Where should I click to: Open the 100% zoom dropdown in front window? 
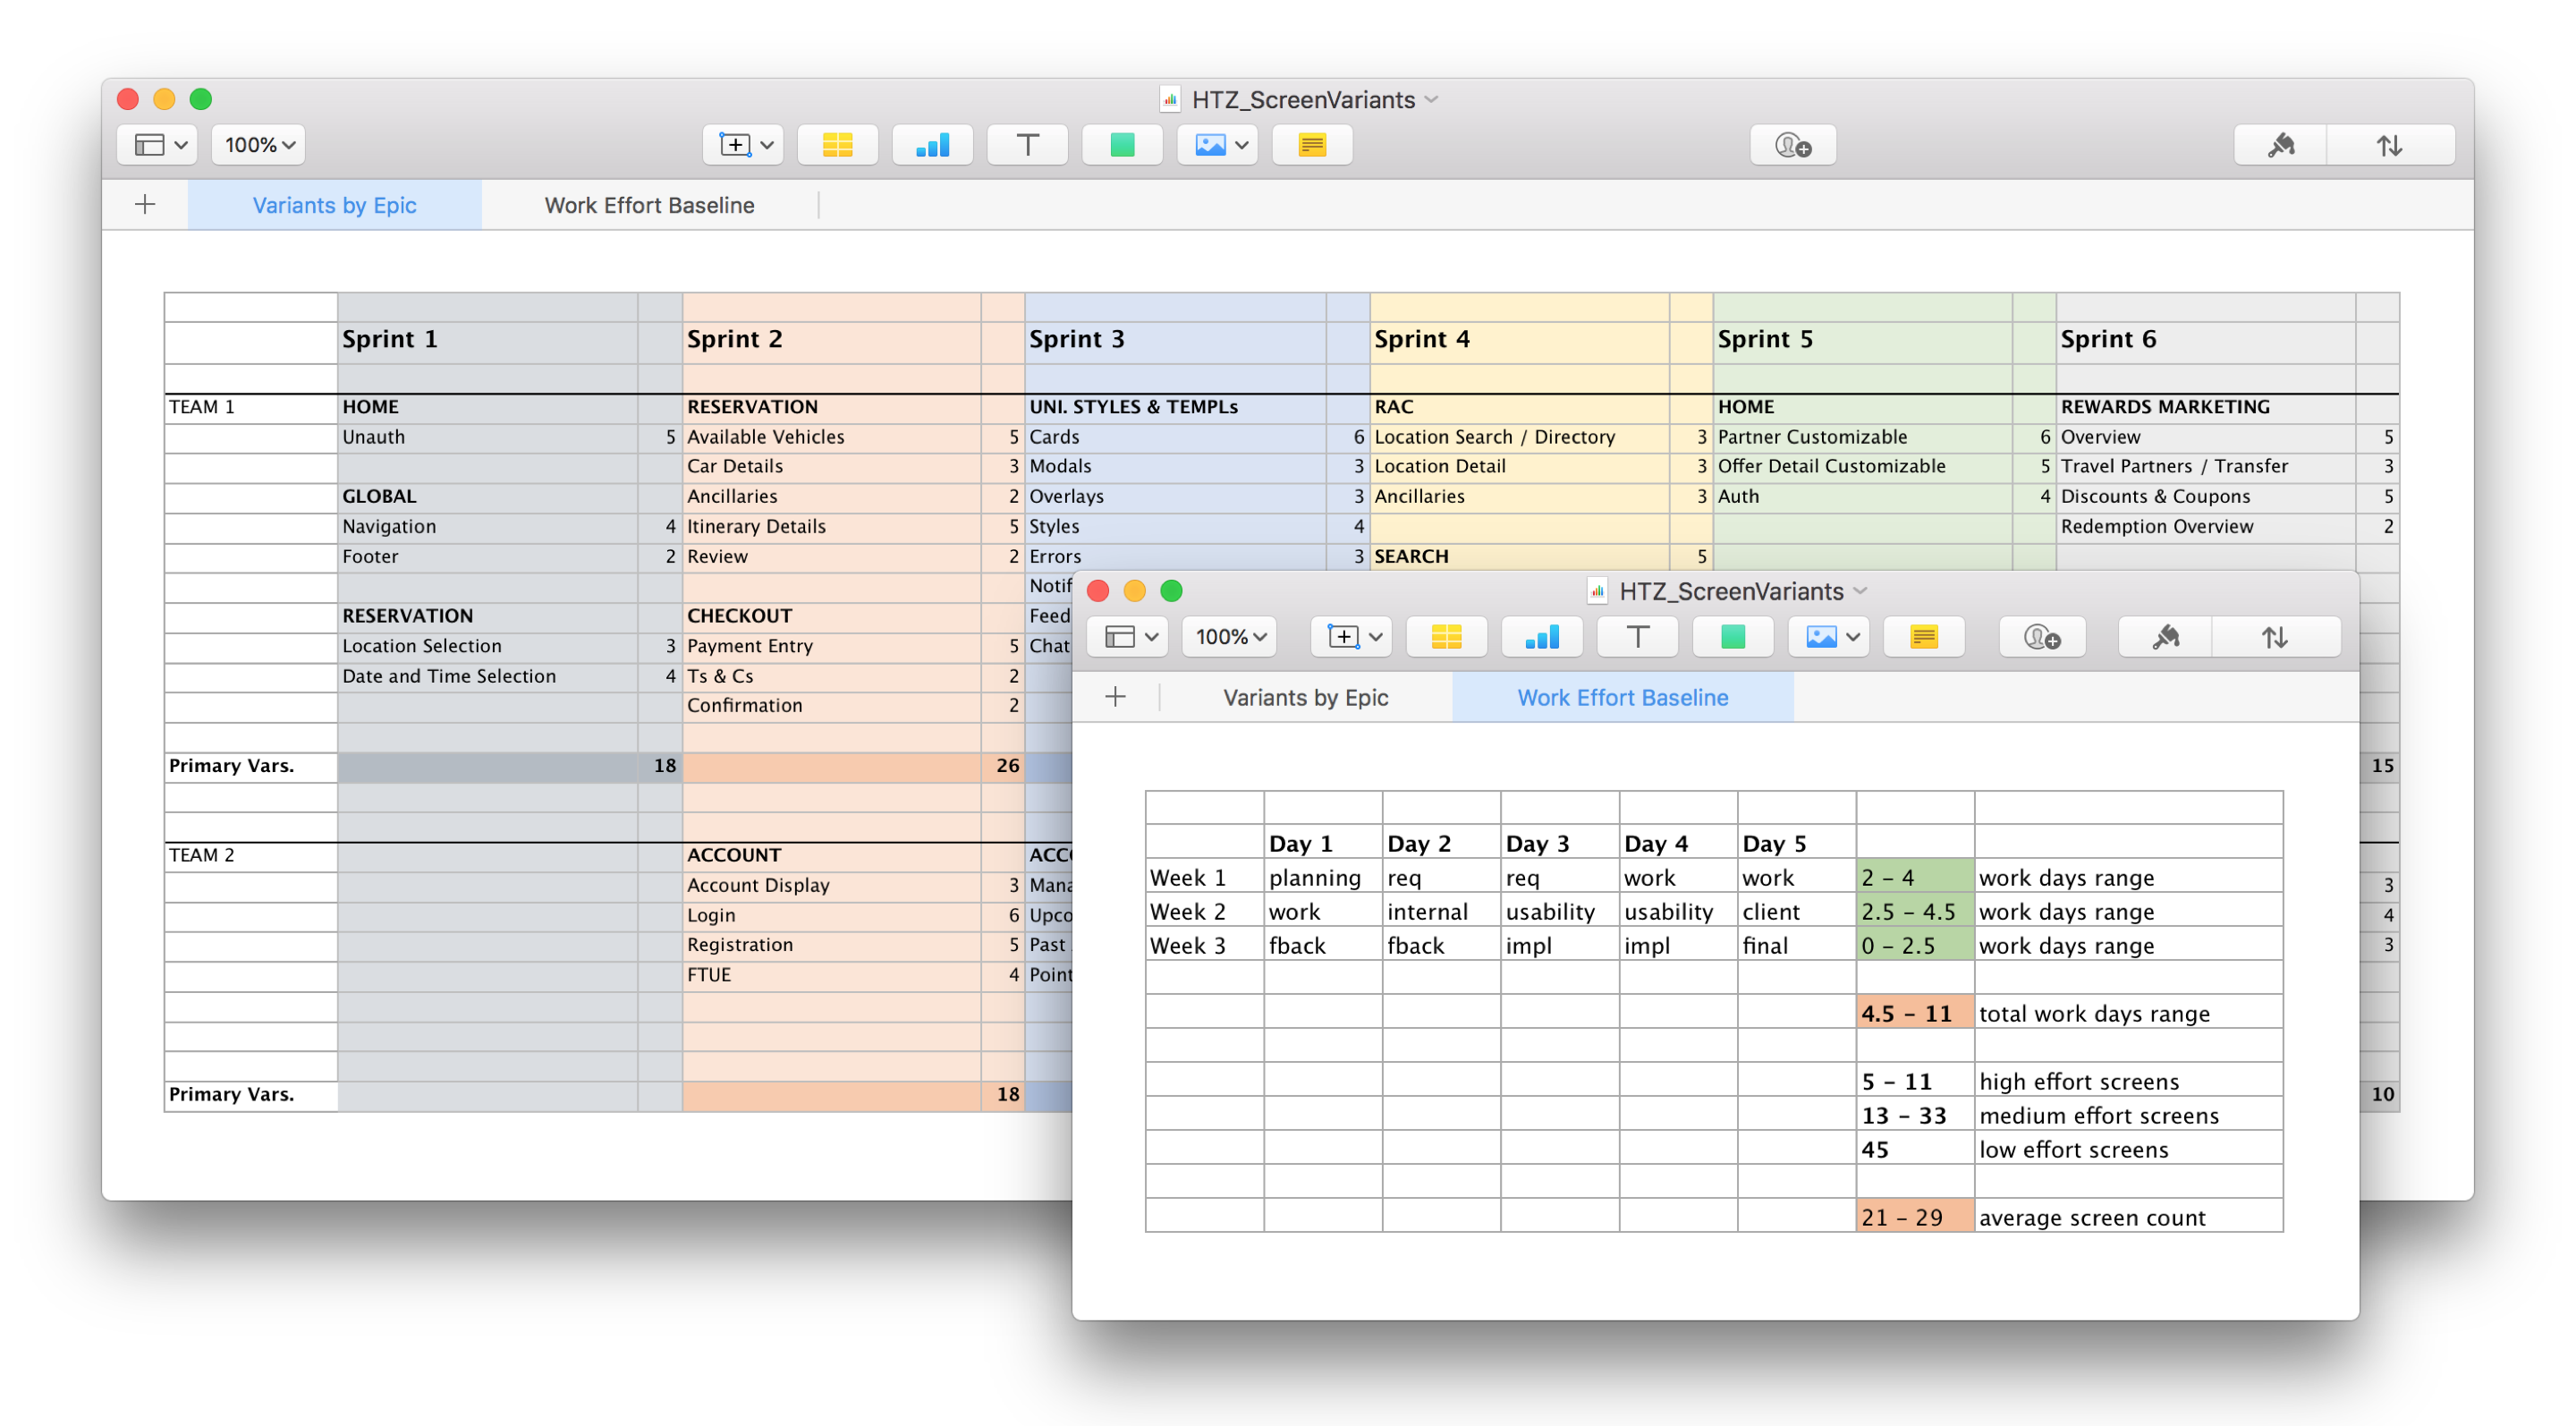coord(1230,637)
